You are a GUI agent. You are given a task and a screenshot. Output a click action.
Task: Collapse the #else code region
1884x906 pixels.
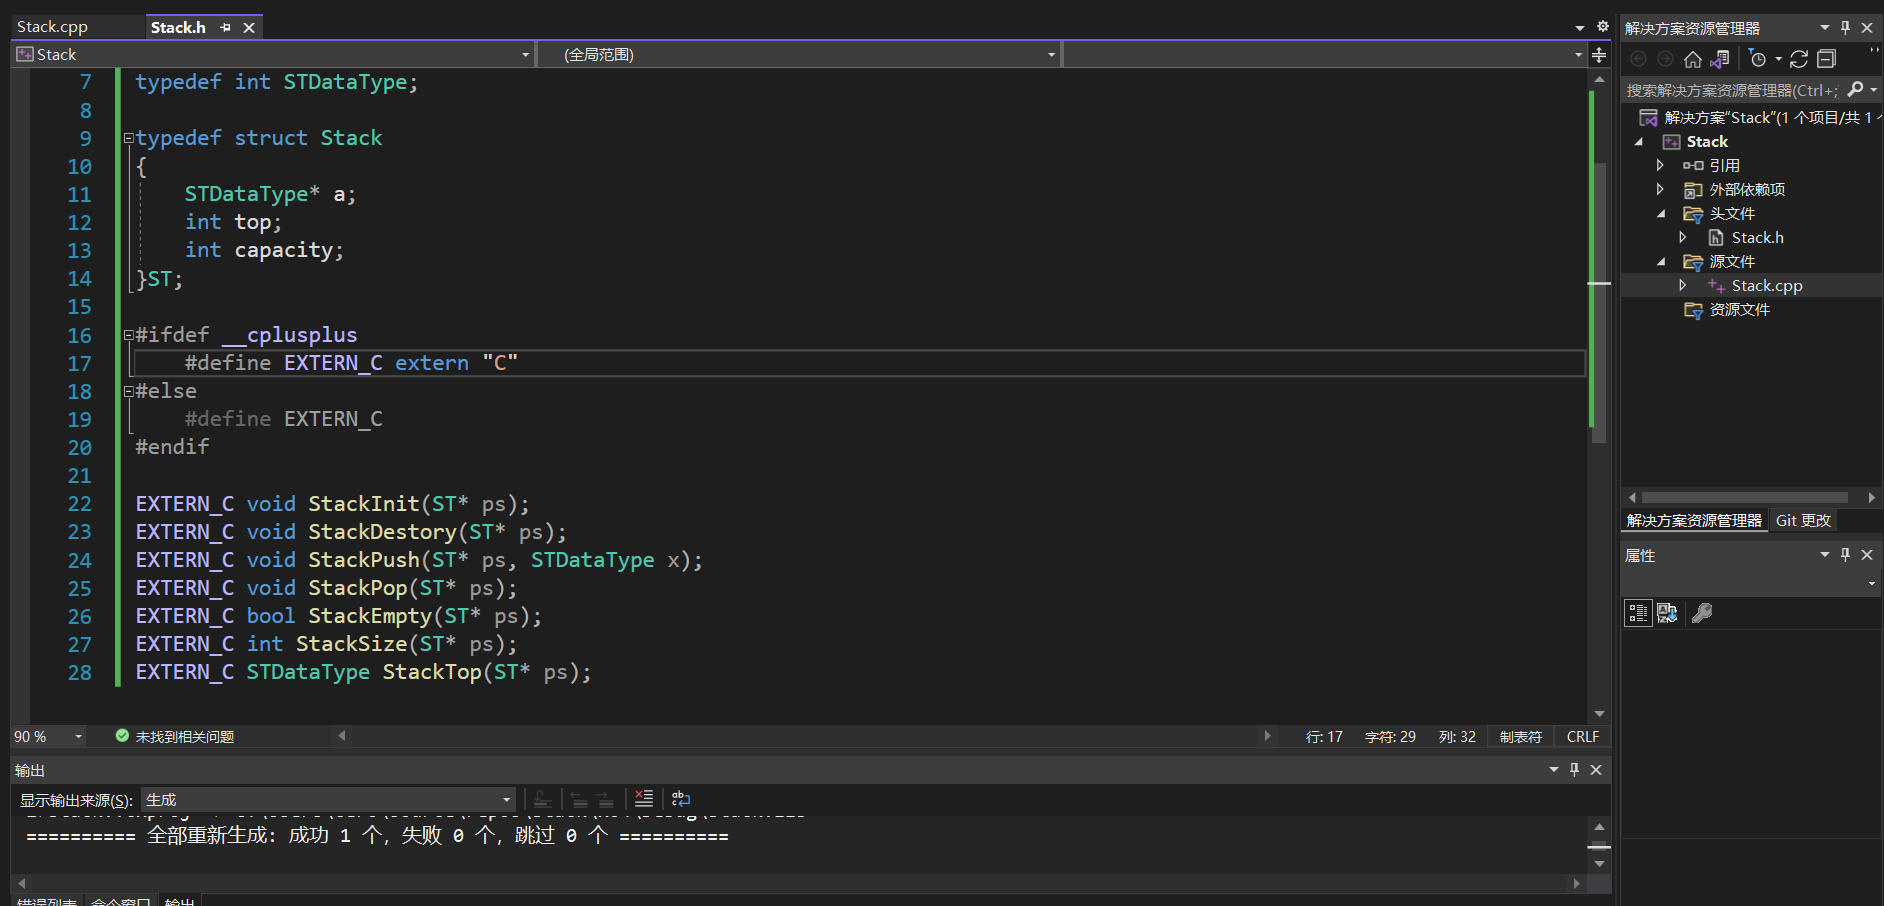click(128, 391)
